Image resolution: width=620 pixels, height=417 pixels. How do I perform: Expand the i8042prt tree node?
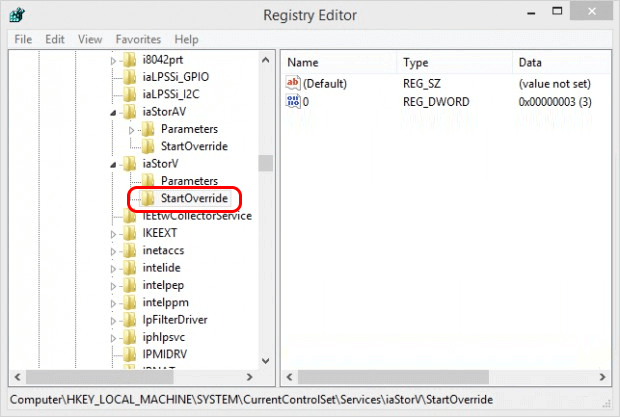click(113, 60)
